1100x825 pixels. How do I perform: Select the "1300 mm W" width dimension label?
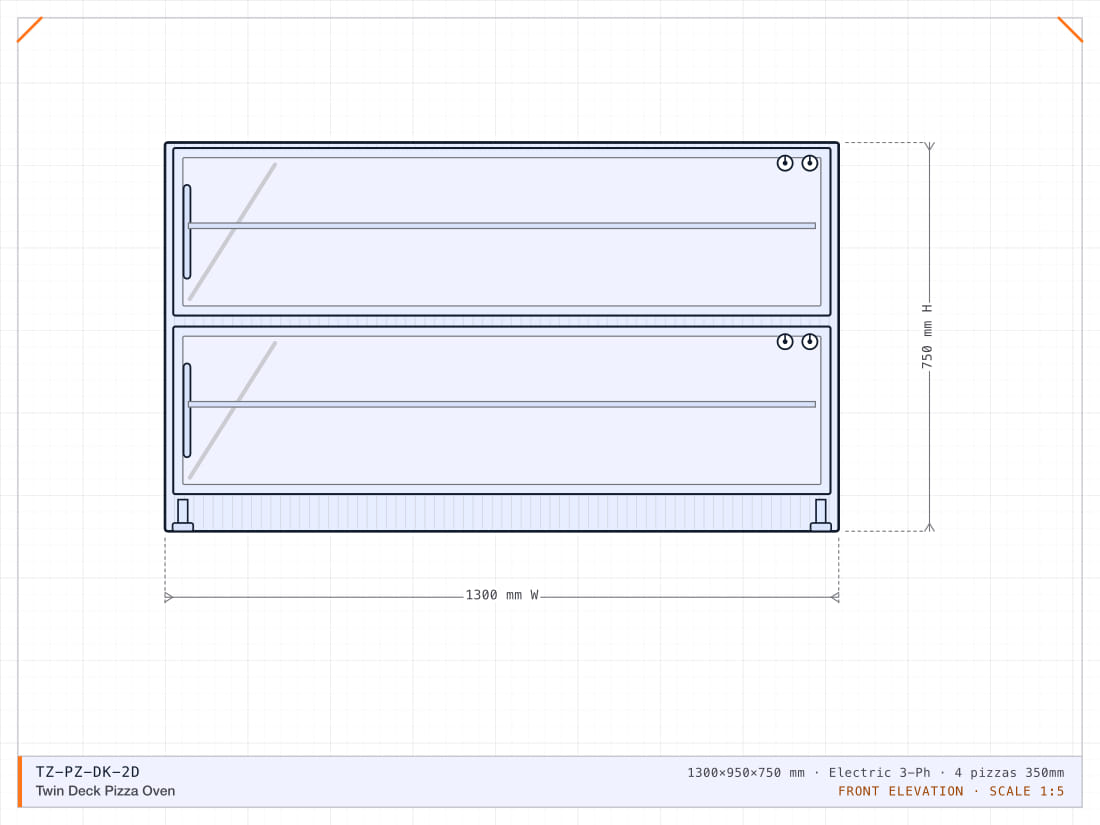502,595
